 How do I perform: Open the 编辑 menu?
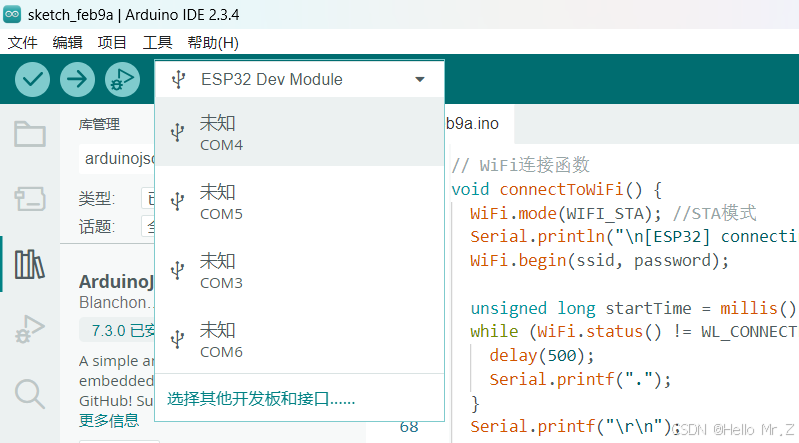coord(67,42)
